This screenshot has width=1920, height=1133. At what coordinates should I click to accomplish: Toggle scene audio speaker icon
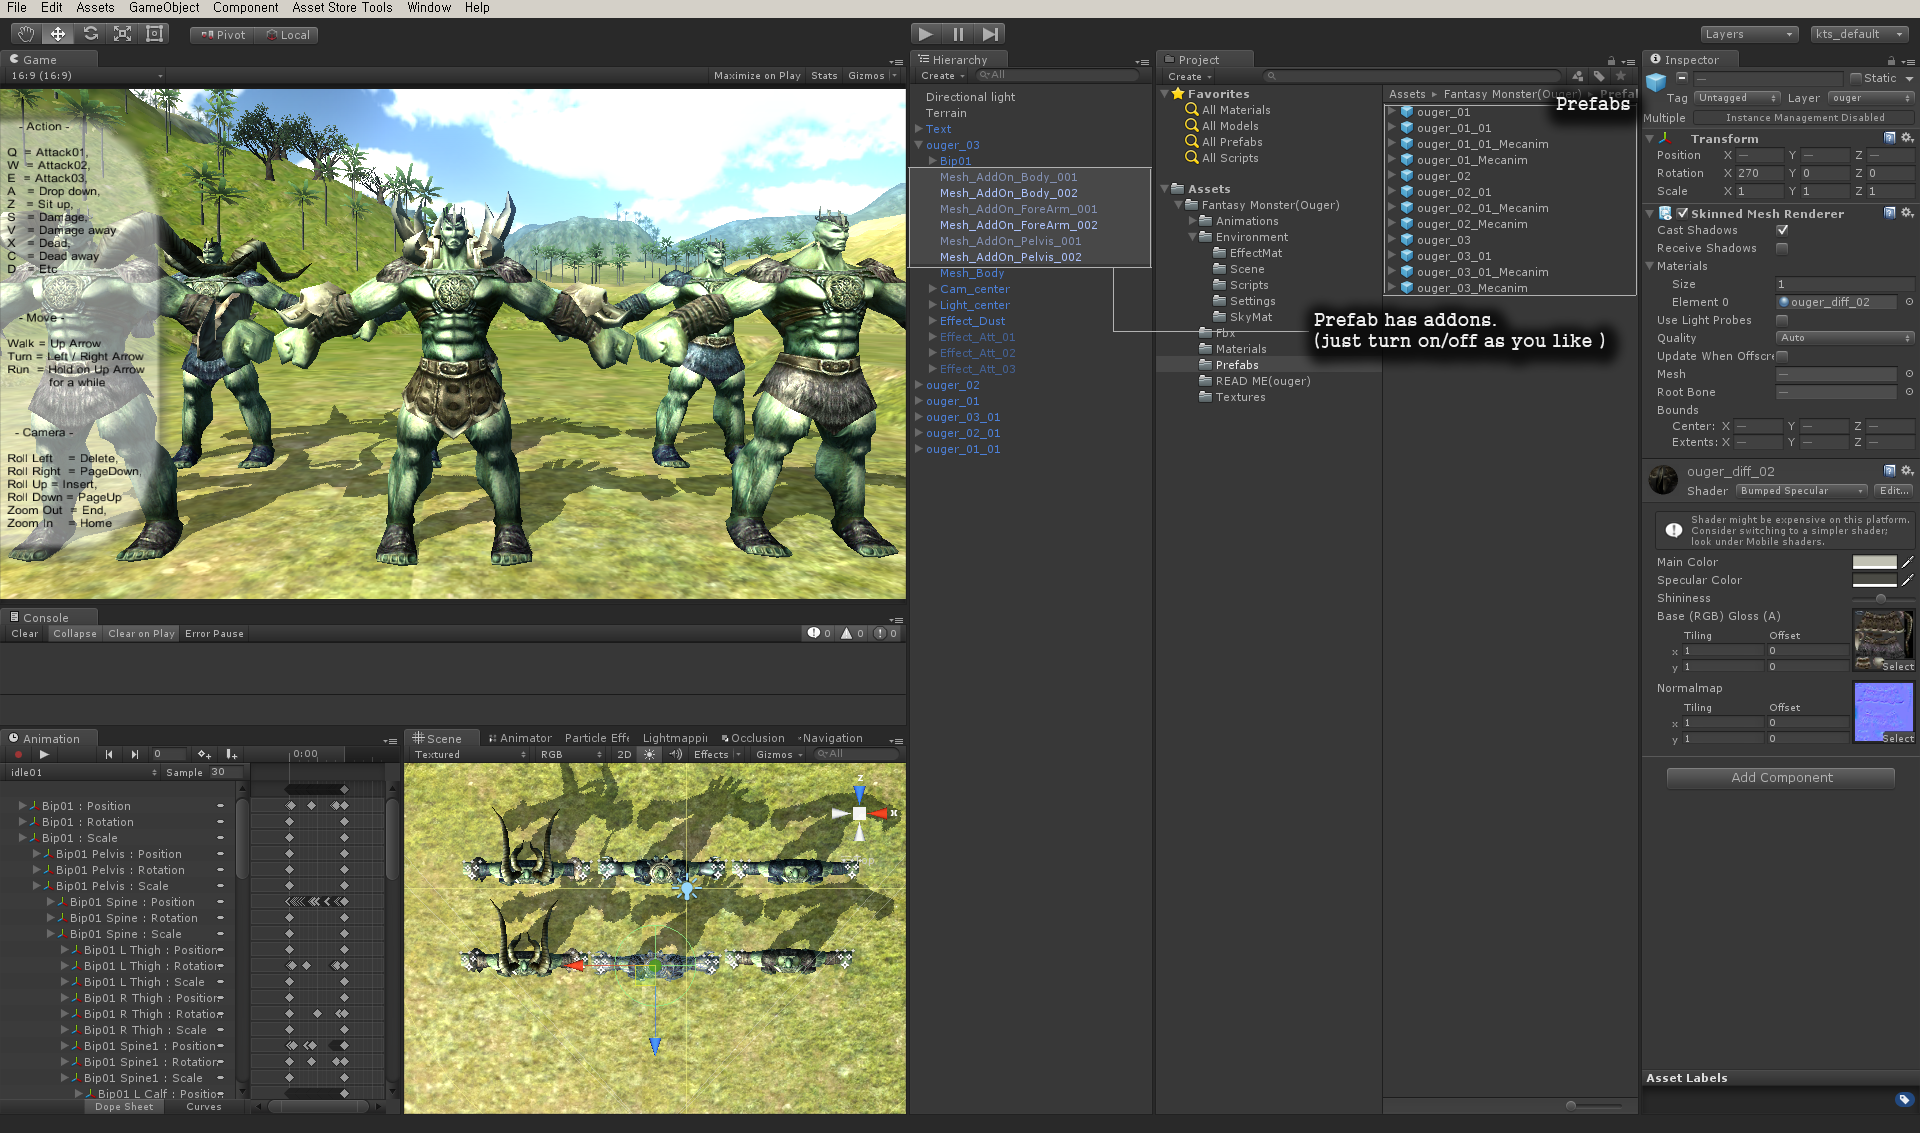point(675,754)
